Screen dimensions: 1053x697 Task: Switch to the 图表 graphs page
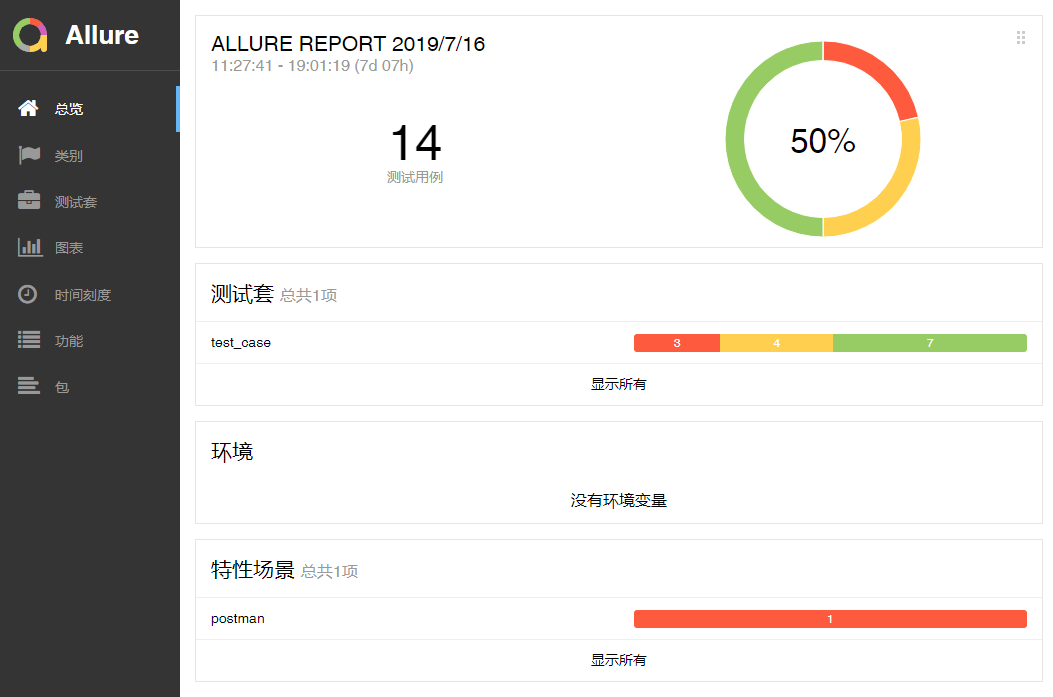[89, 248]
